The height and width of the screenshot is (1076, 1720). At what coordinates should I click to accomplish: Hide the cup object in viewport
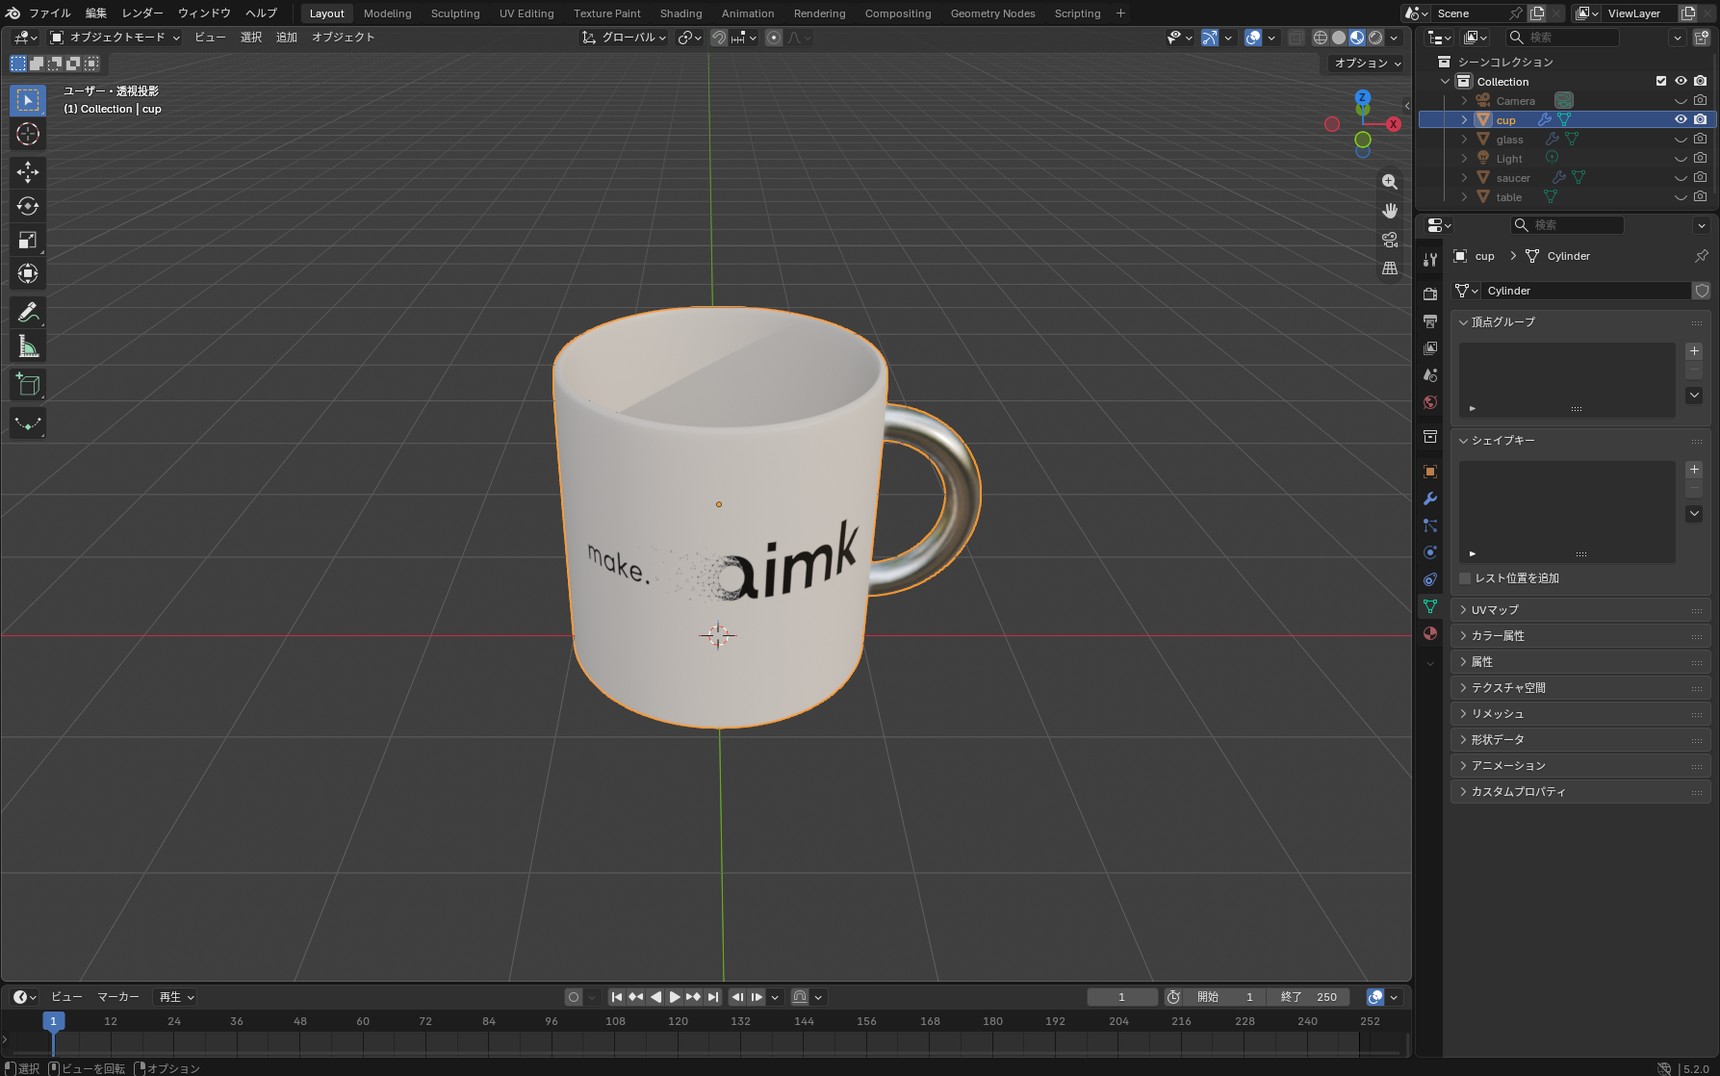(1681, 119)
